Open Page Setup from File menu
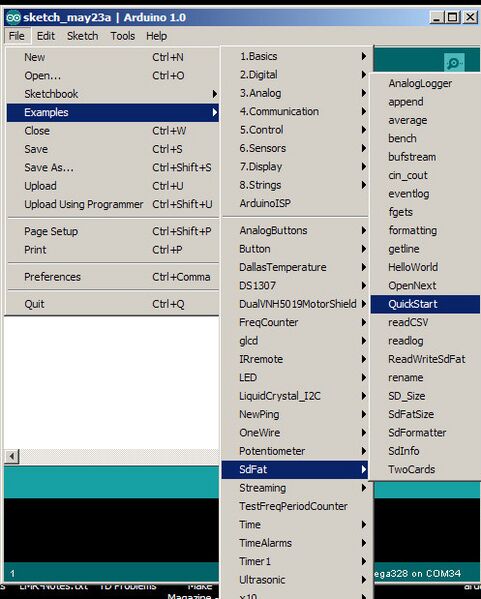The image size is (481, 599). [113, 232]
